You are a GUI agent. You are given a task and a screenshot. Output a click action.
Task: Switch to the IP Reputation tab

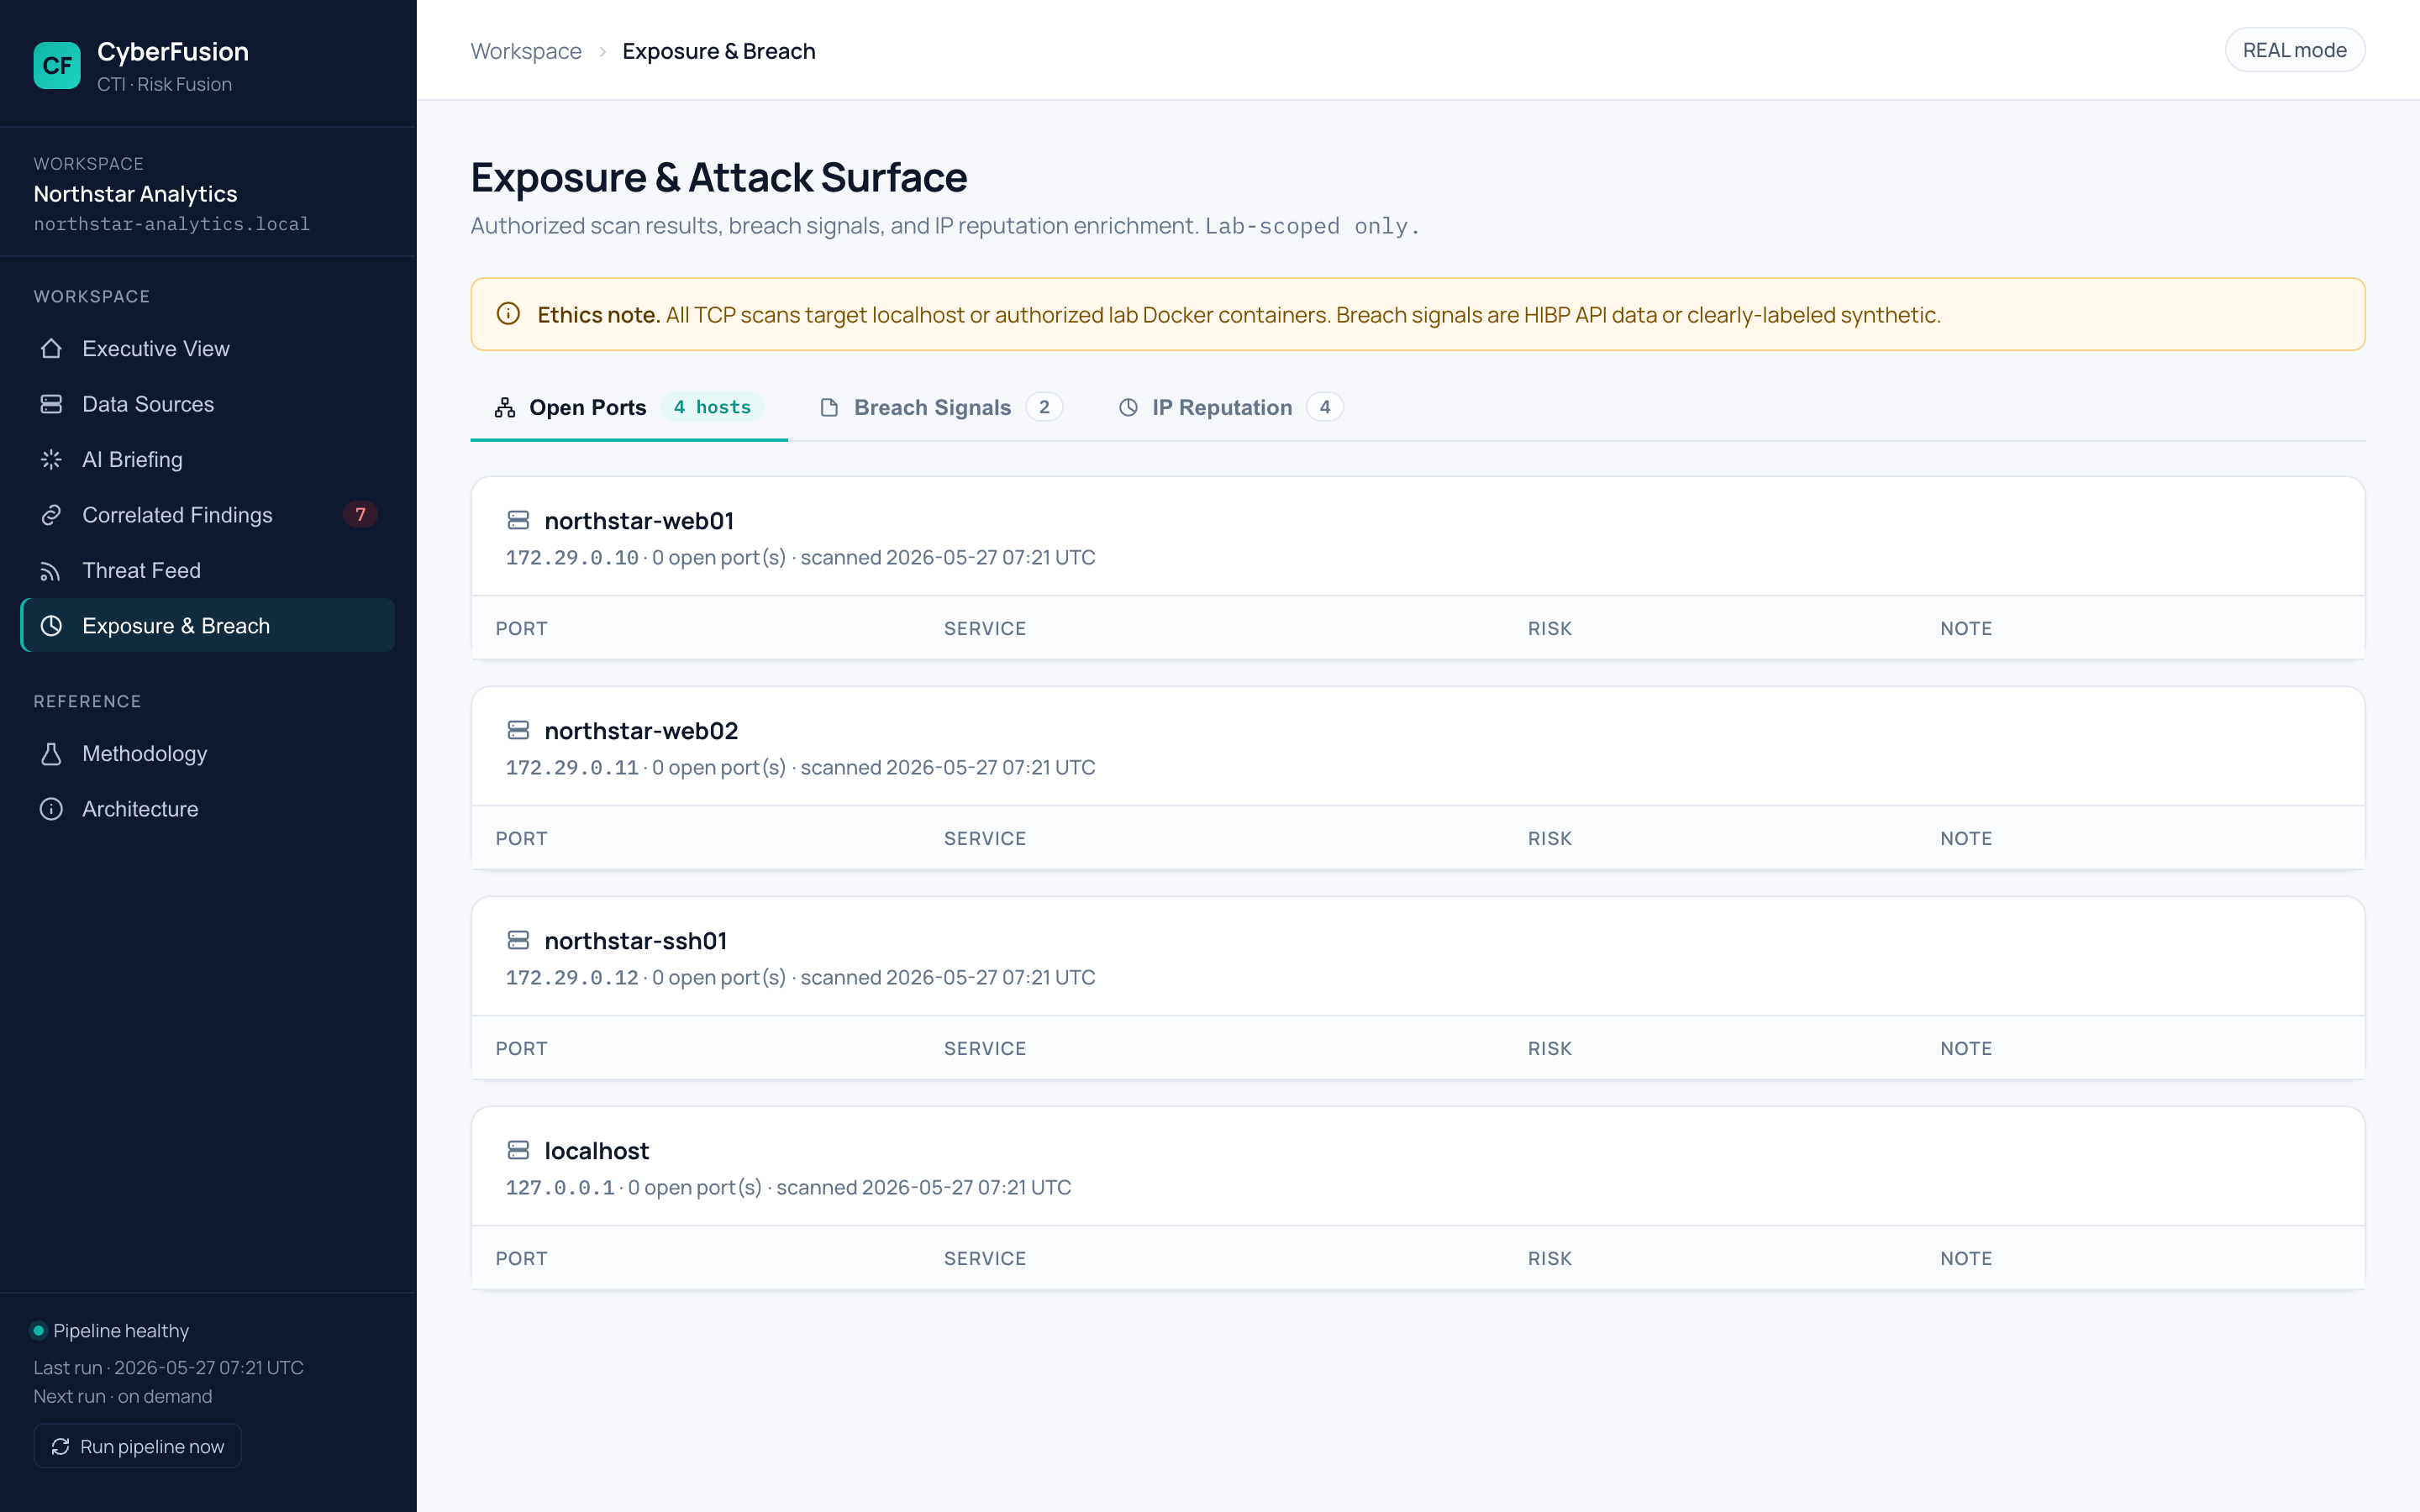[1230, 407]
